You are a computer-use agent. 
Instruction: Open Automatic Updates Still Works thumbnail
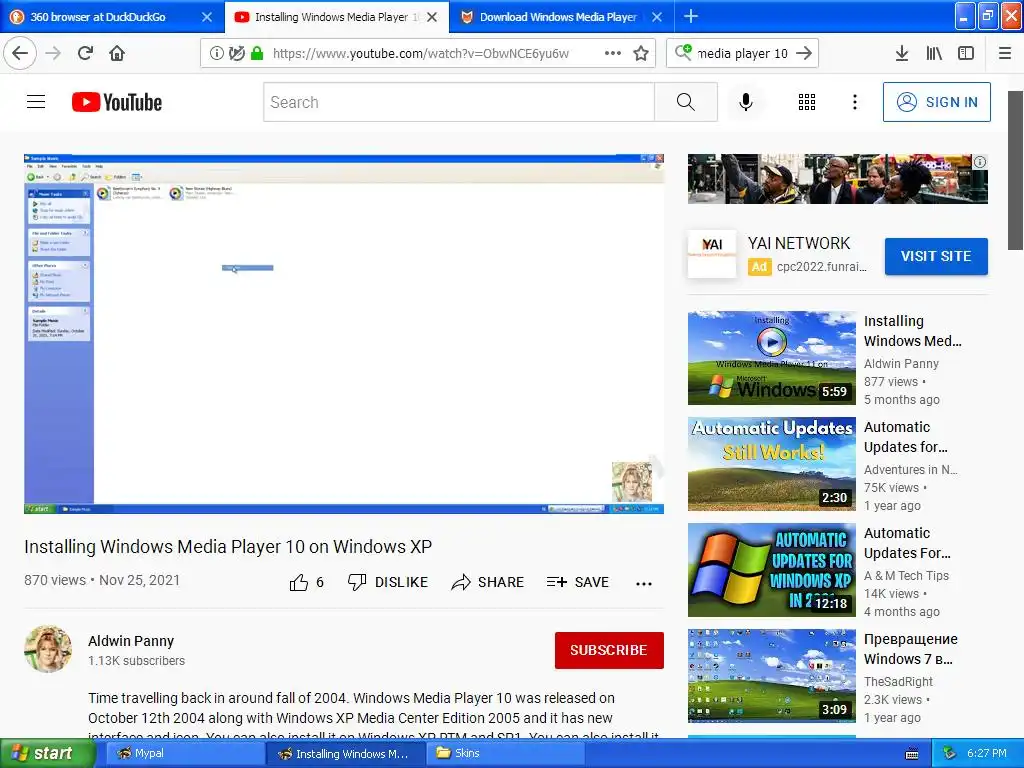[x=771, y=464]
